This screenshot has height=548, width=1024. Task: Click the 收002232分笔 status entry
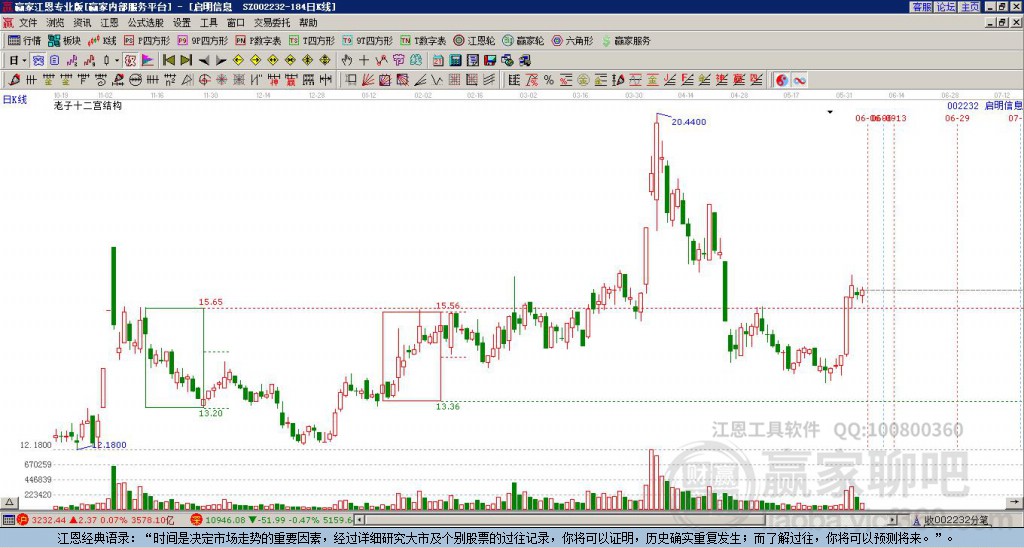(x=956, y=520)
